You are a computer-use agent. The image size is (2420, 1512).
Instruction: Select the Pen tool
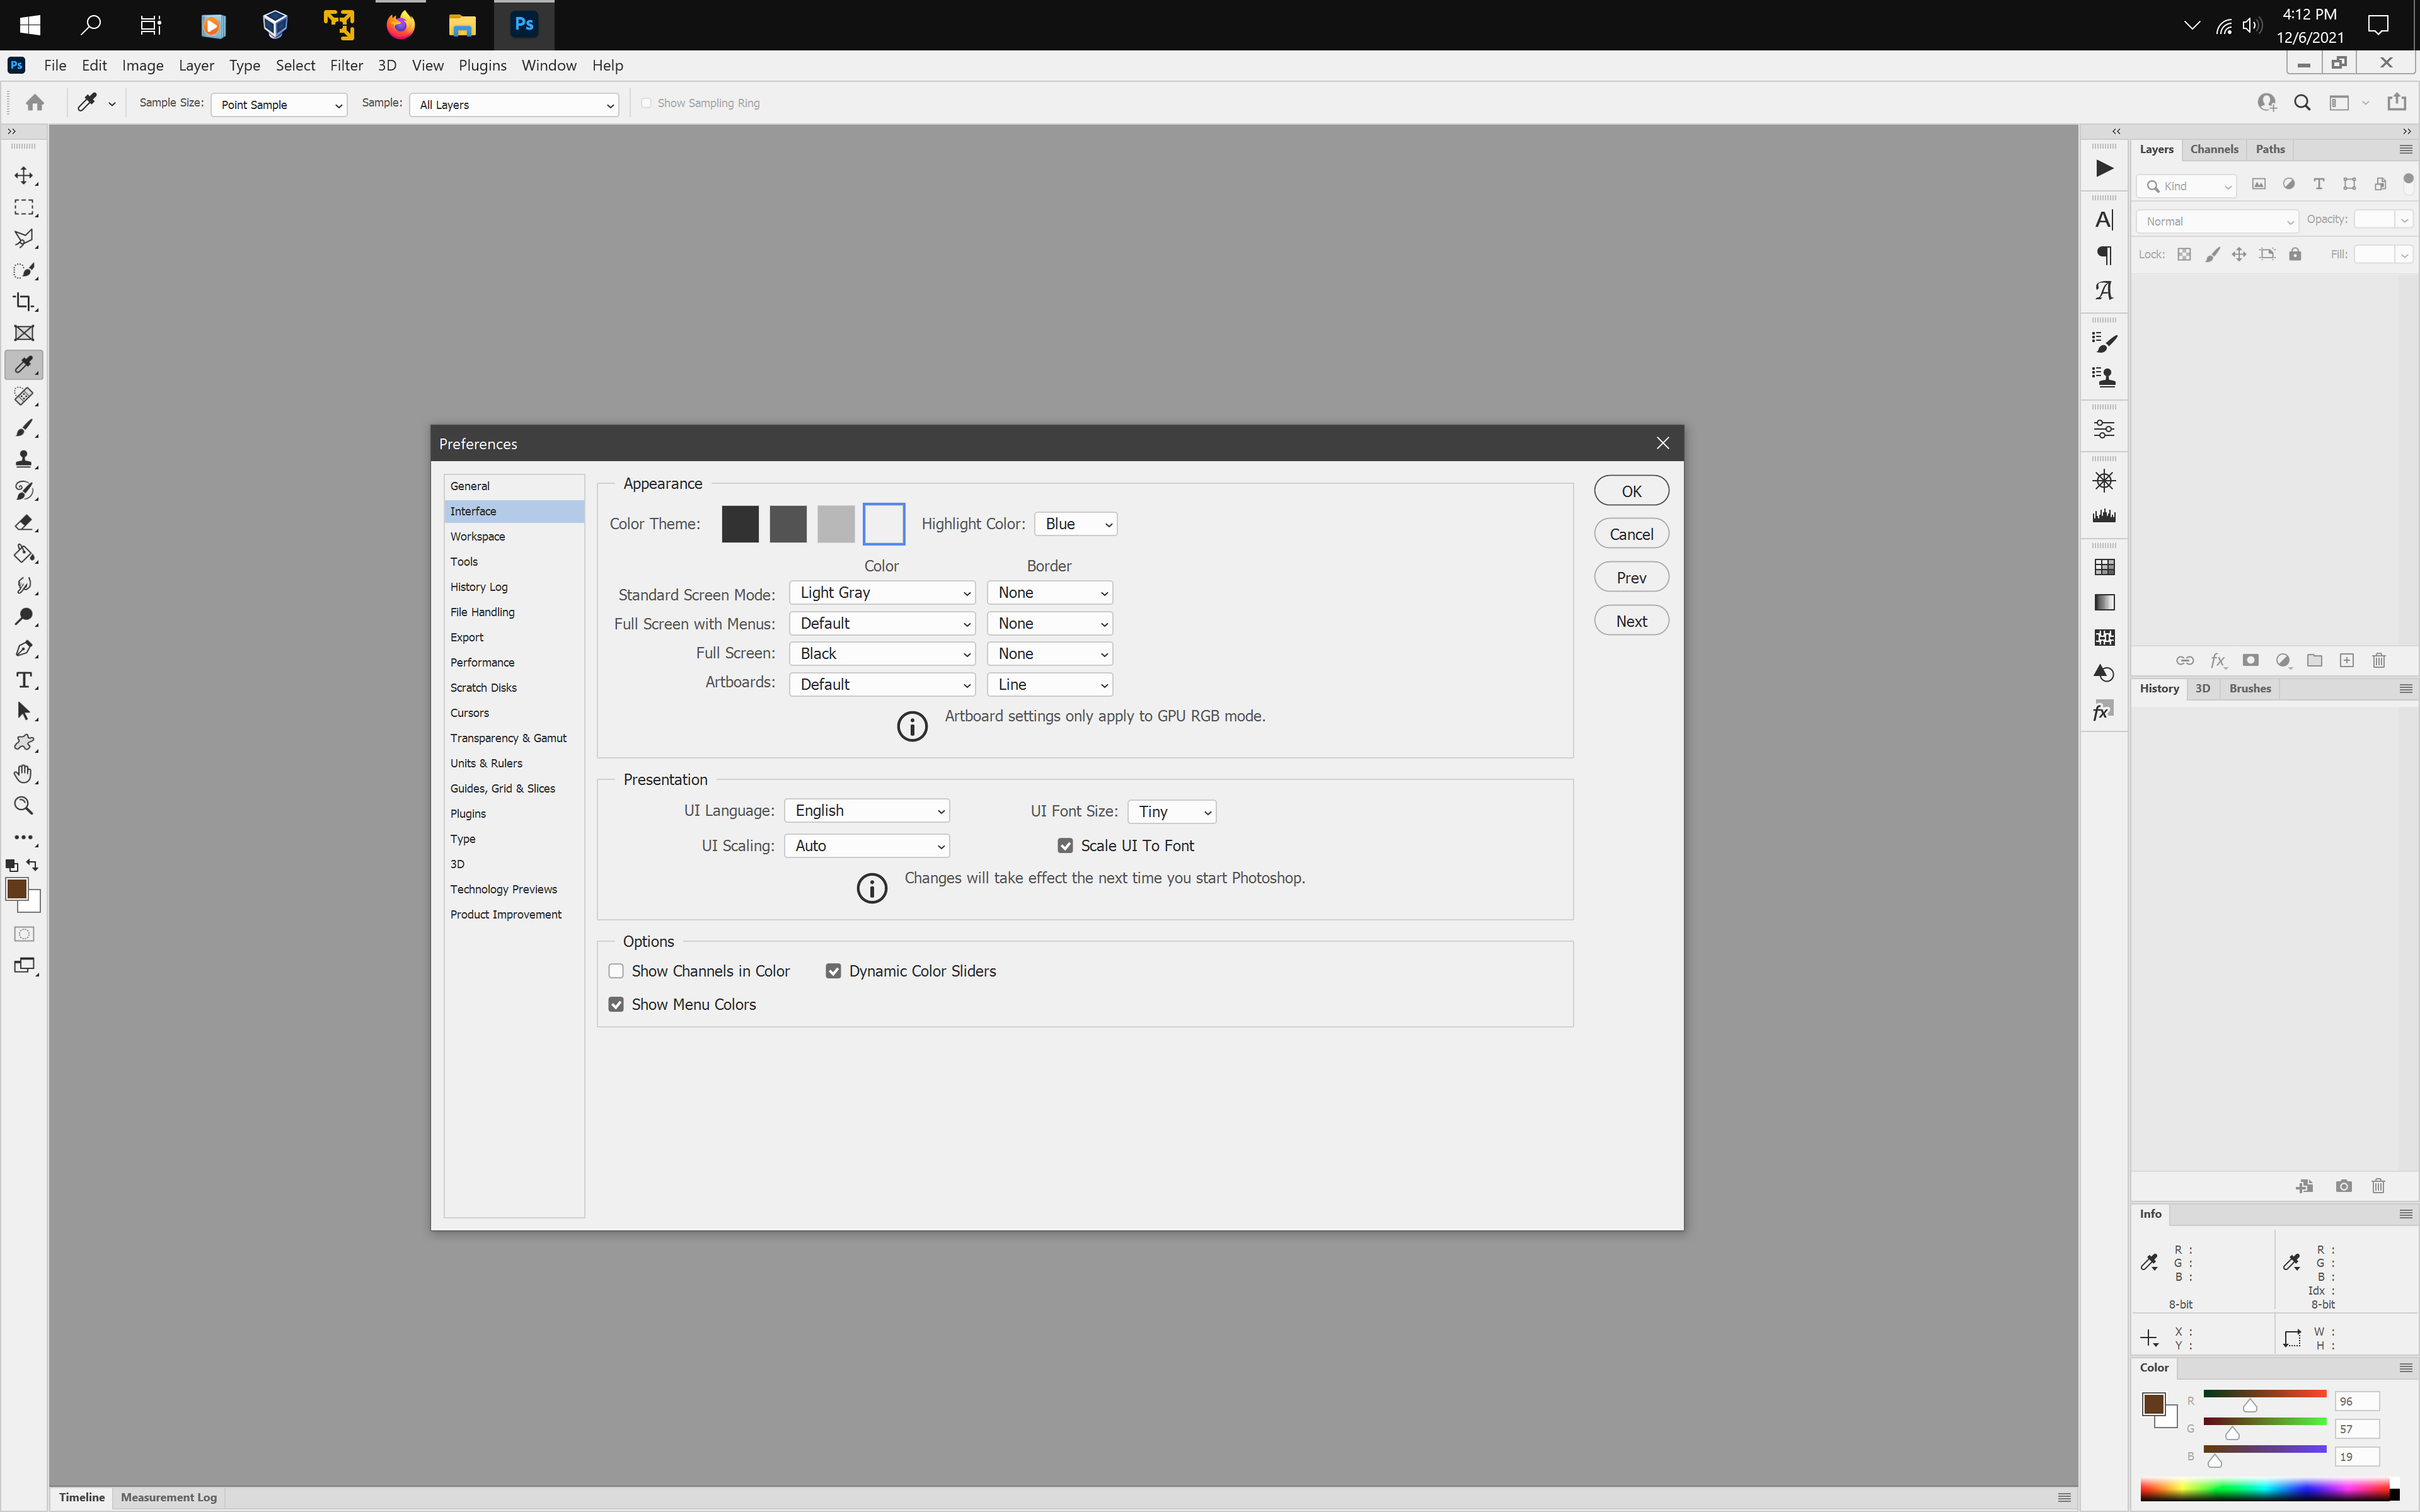point(24,648)
